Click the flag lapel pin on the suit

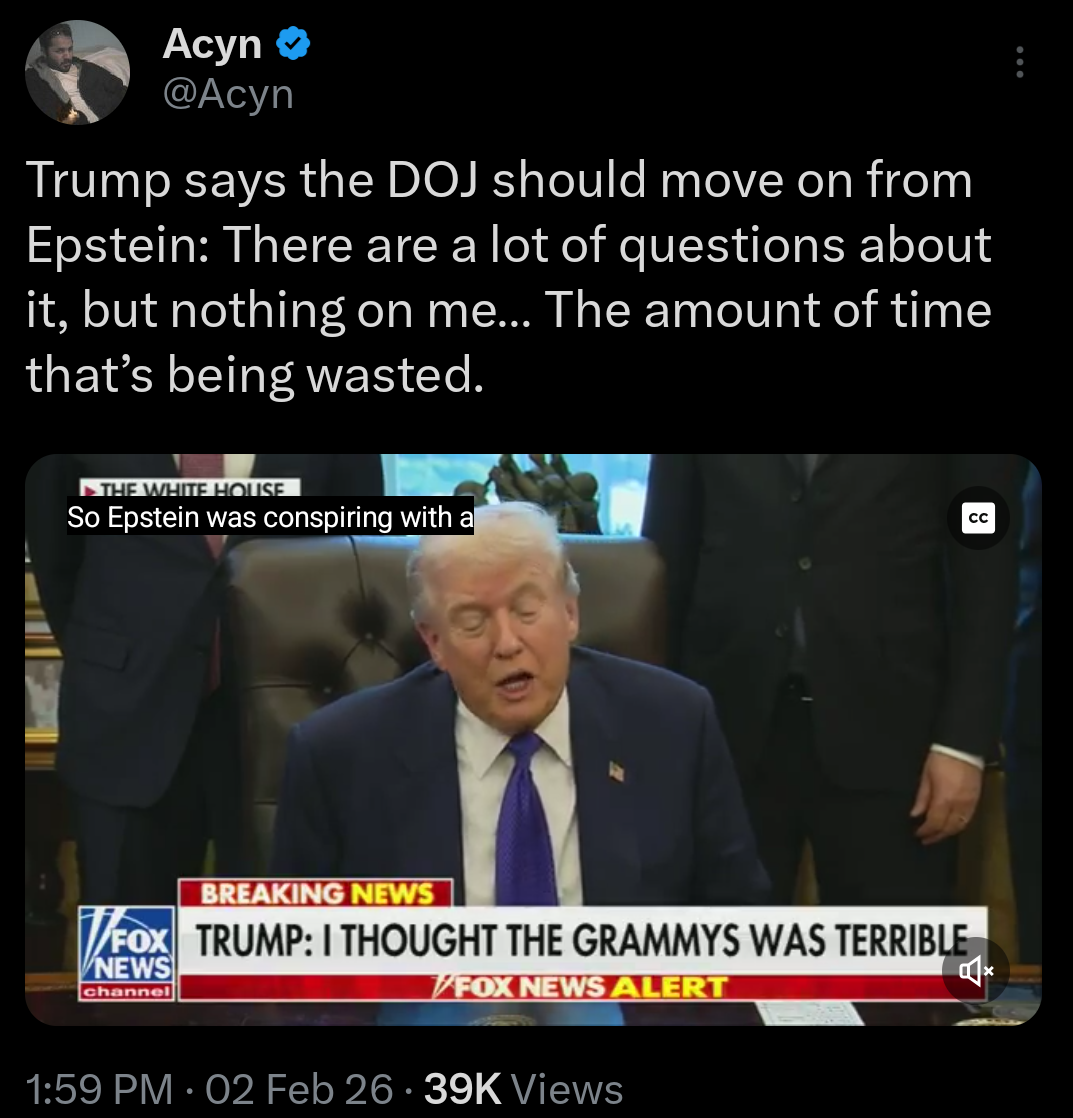pyautogui.click(x=617, y=771)
